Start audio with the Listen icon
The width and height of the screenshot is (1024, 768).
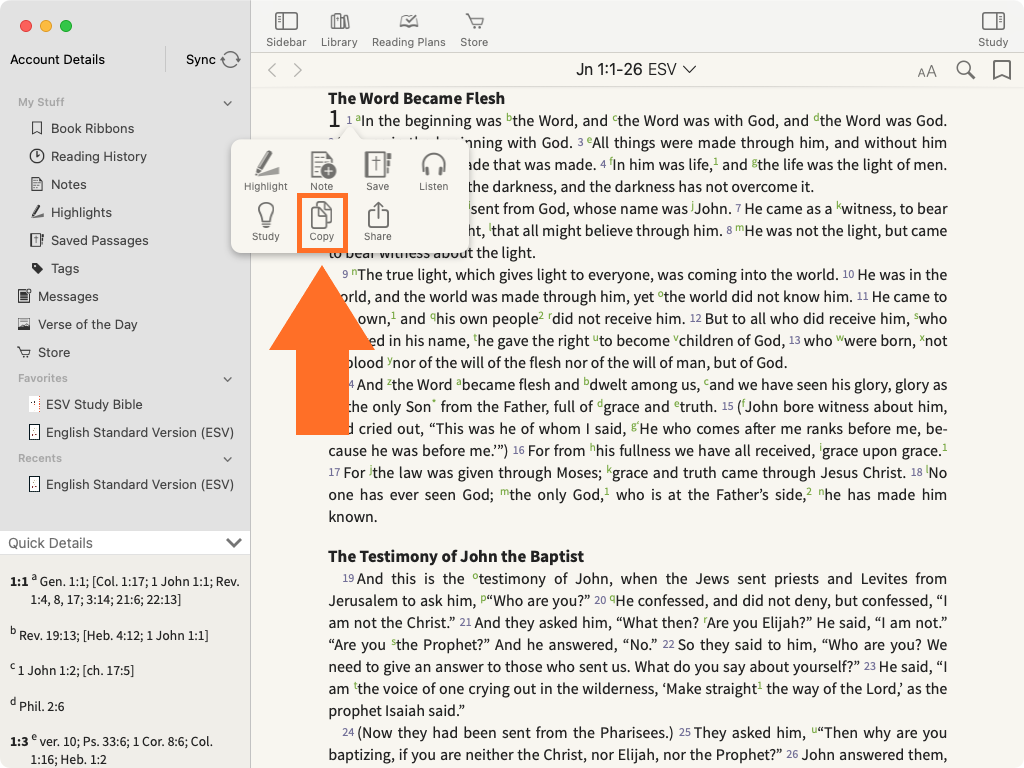pyautogui.click(x=433, y=170)
